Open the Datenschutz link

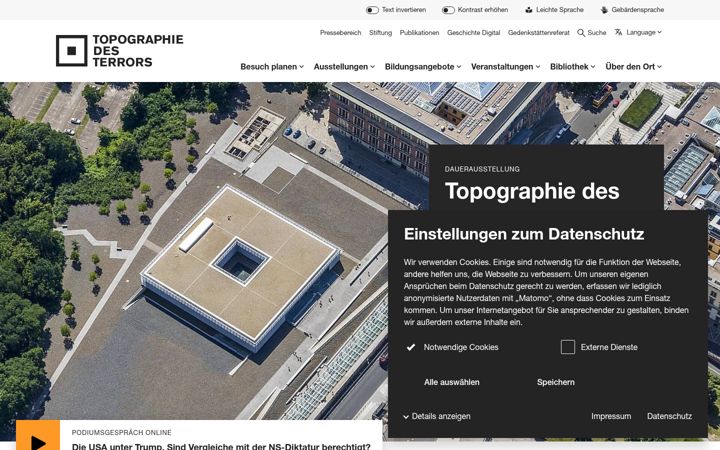pos(669,416)
